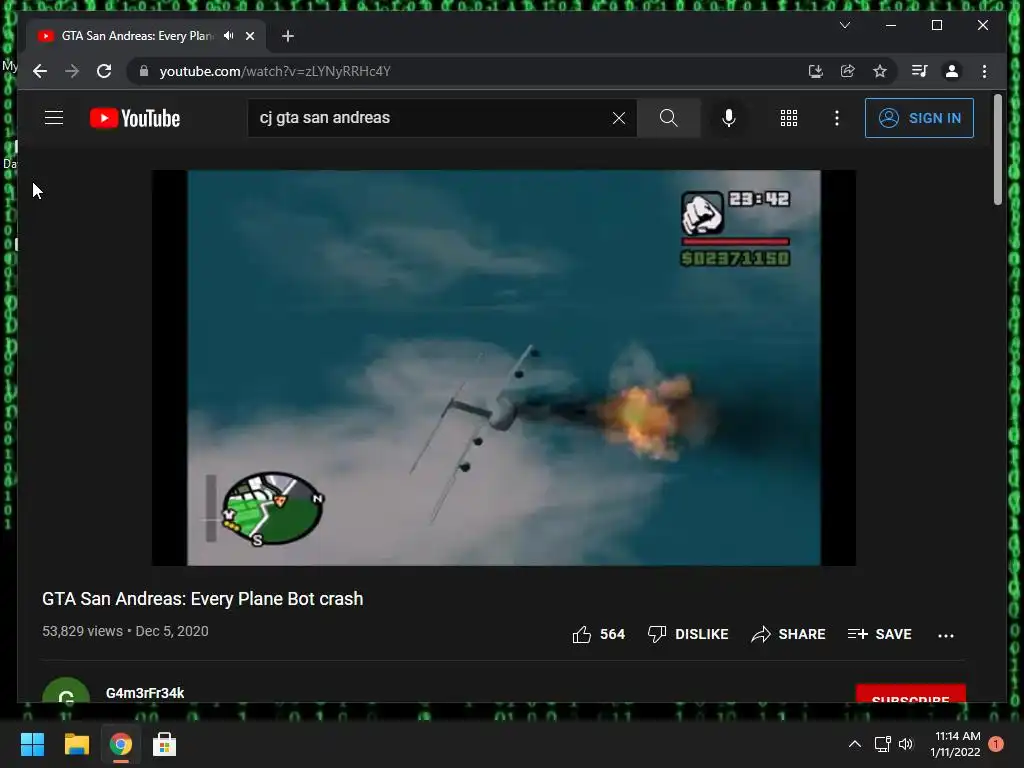Open the YouTube hamburger guide menu
Viewport: 1024px width, 768px height.
point(54,118)
